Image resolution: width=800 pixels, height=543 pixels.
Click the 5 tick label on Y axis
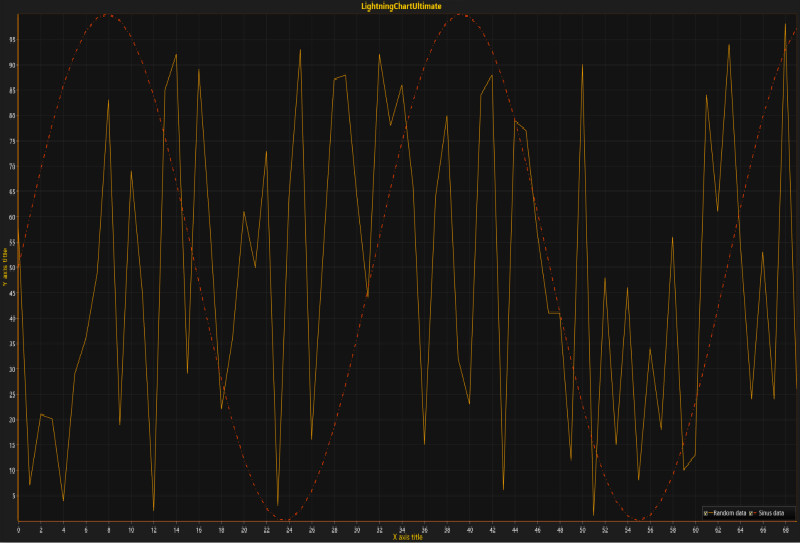[12, 495]
